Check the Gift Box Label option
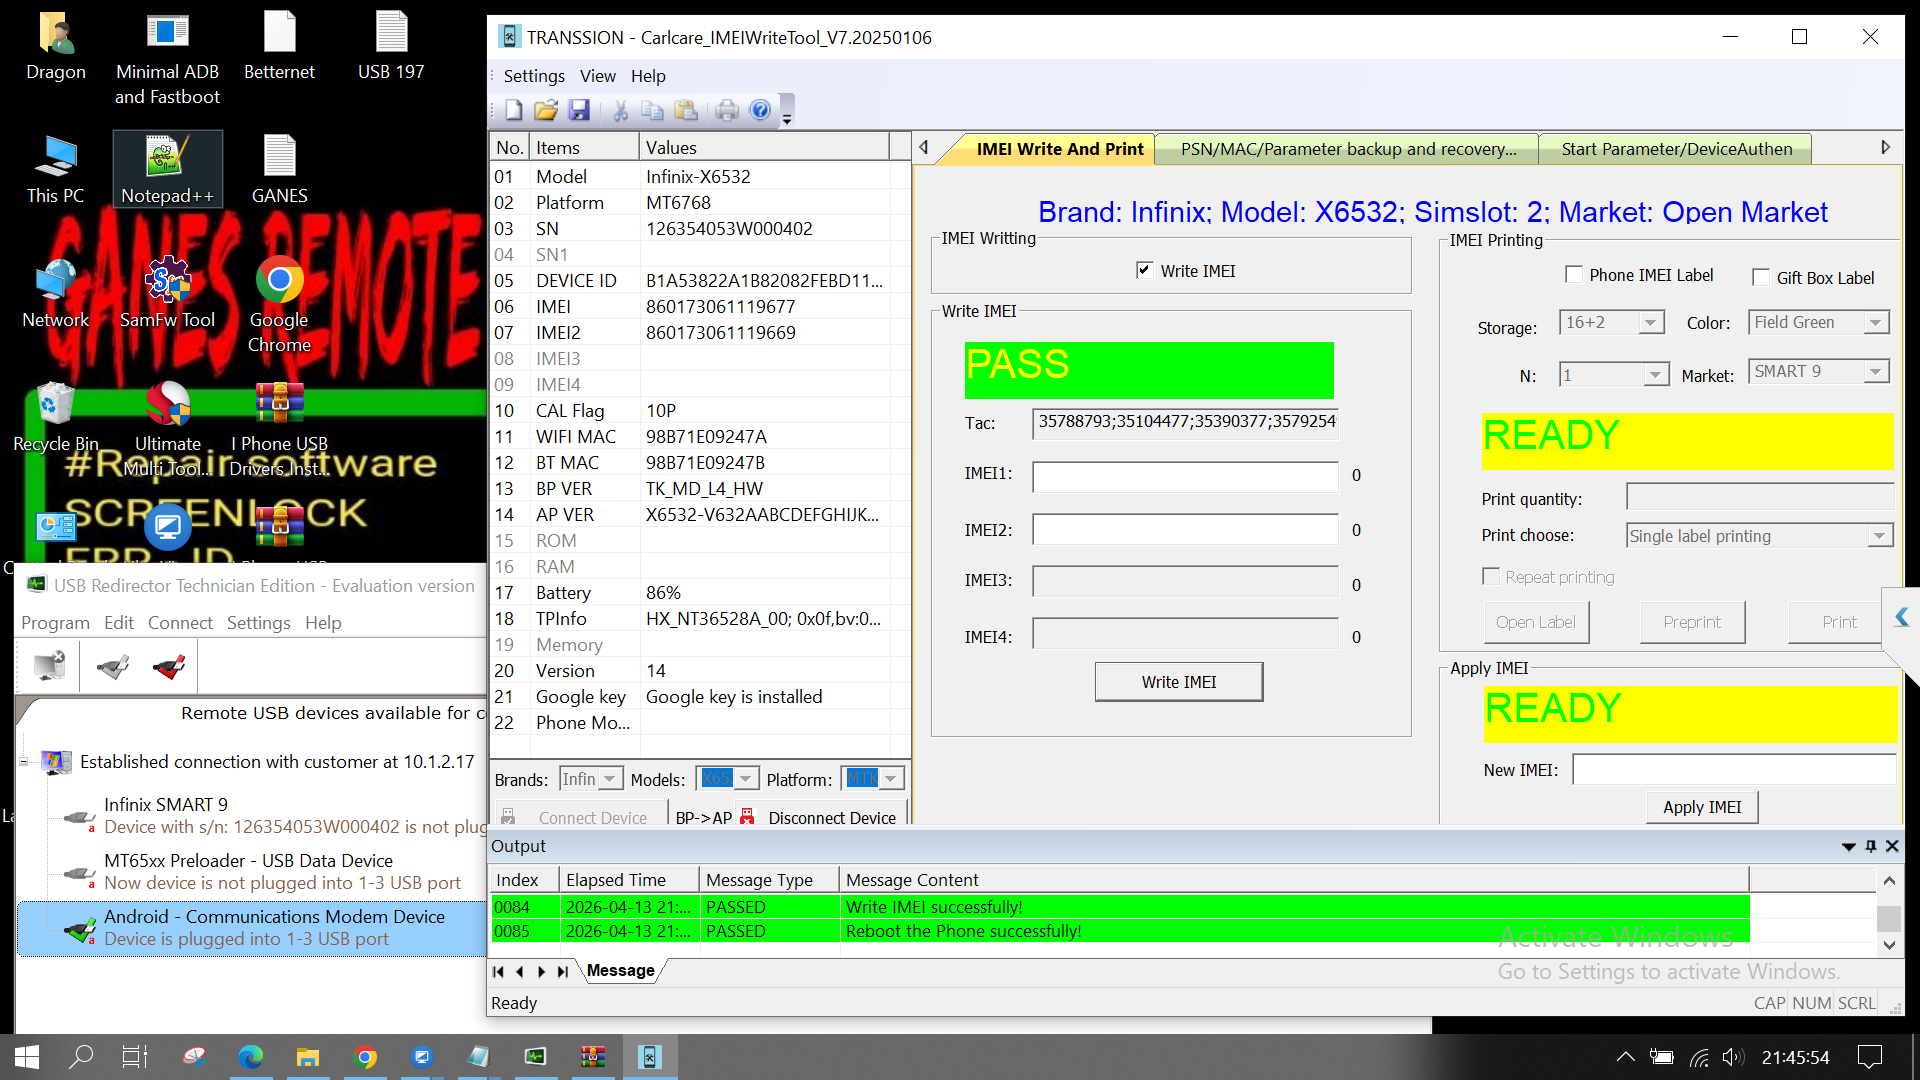Screen dimensions: 1920x1080 click(1761, 277)
